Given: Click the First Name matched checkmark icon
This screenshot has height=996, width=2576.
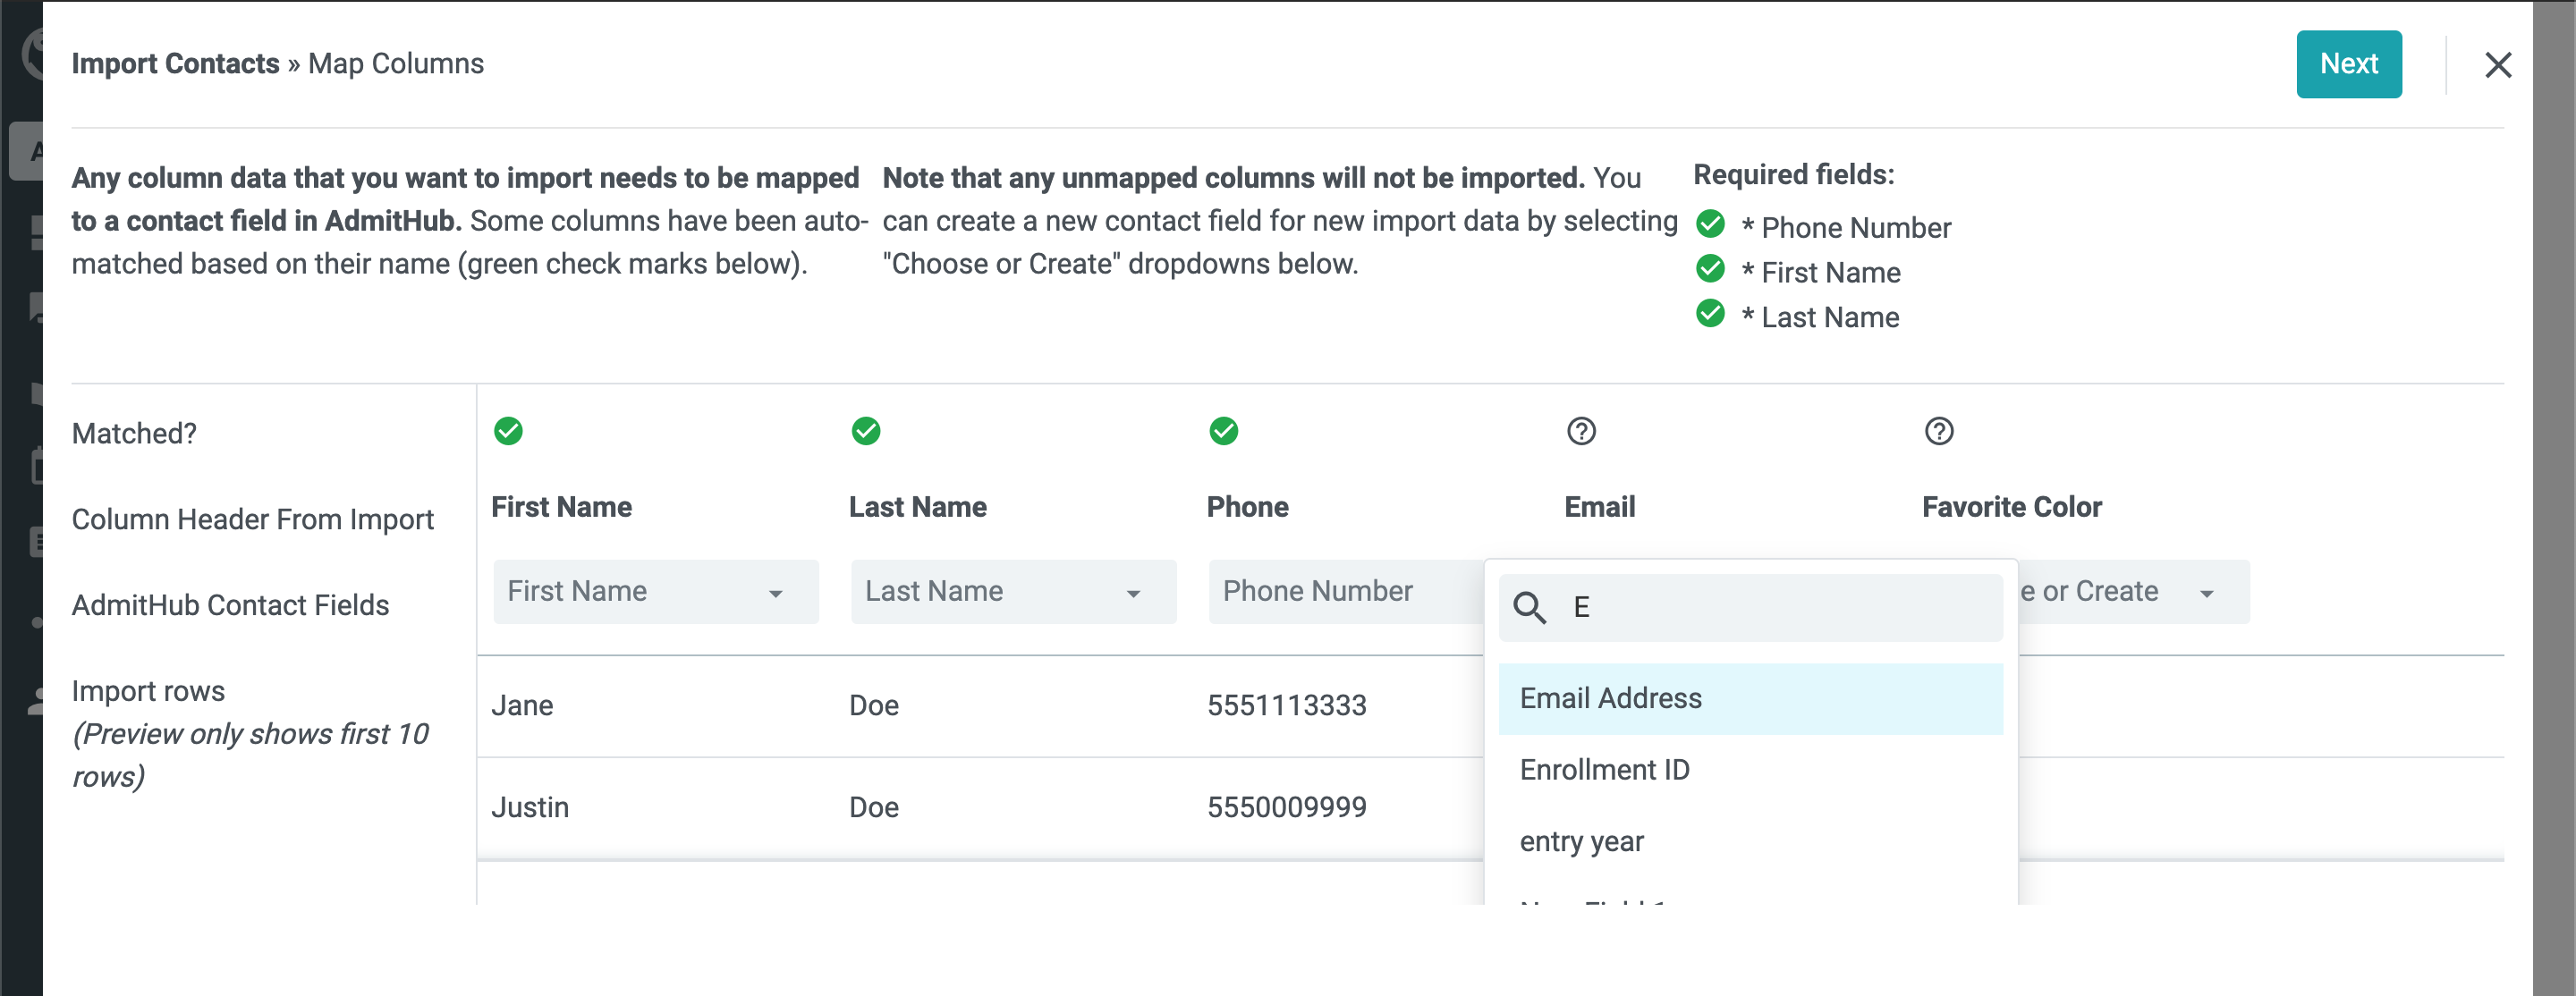Looking at the screenshot, I should [x=508, y=431].
